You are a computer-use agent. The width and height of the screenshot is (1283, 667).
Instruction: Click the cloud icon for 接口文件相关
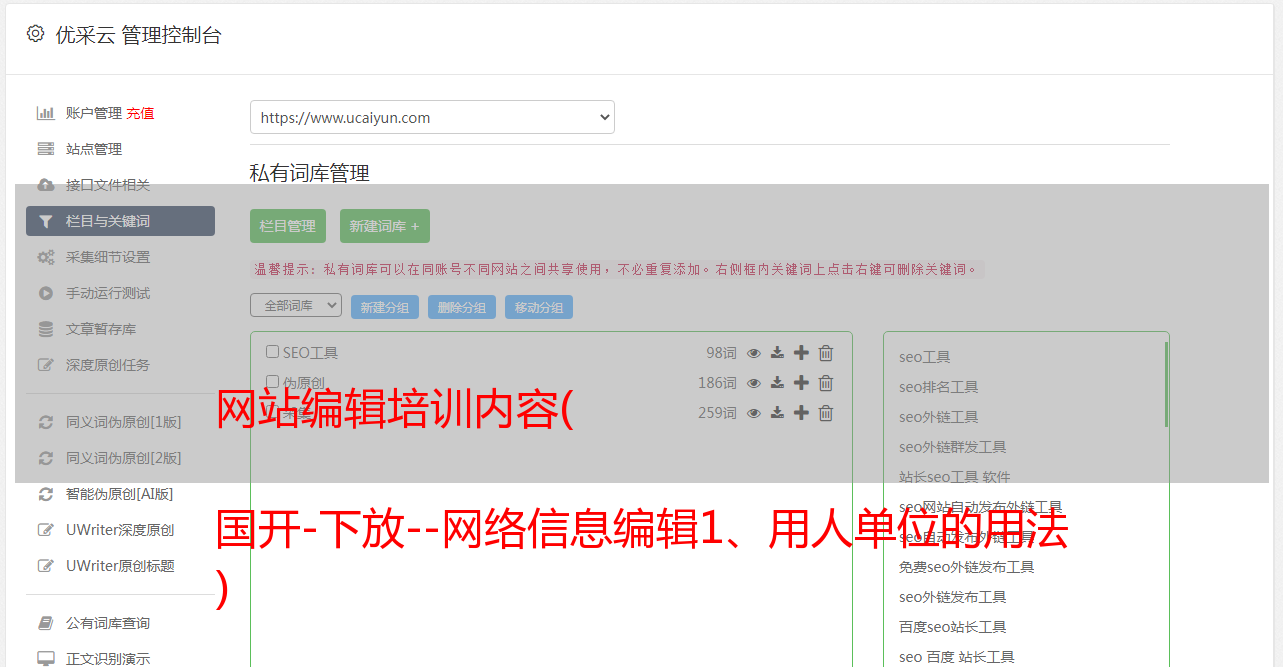45,185
